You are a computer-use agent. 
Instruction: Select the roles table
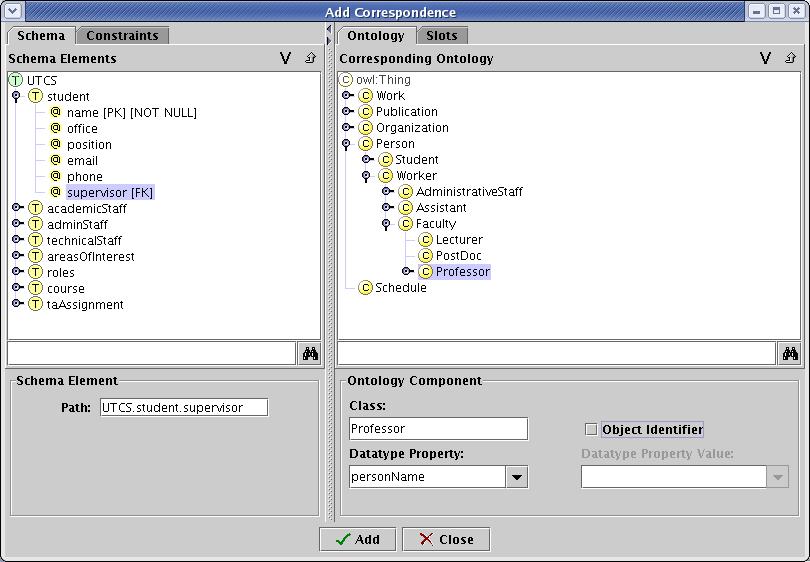61,273
